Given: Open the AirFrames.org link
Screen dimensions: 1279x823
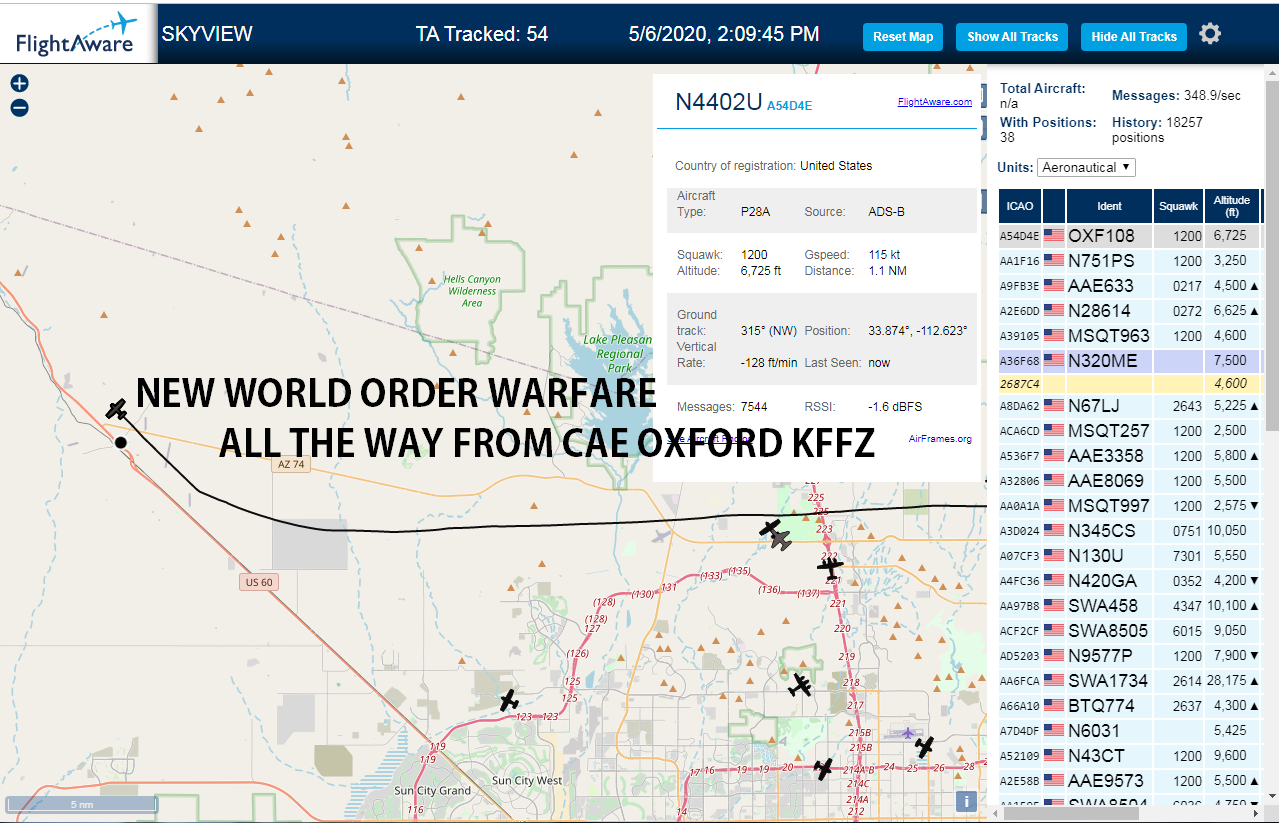Looking at the screenshot, I should coord(940,438).
